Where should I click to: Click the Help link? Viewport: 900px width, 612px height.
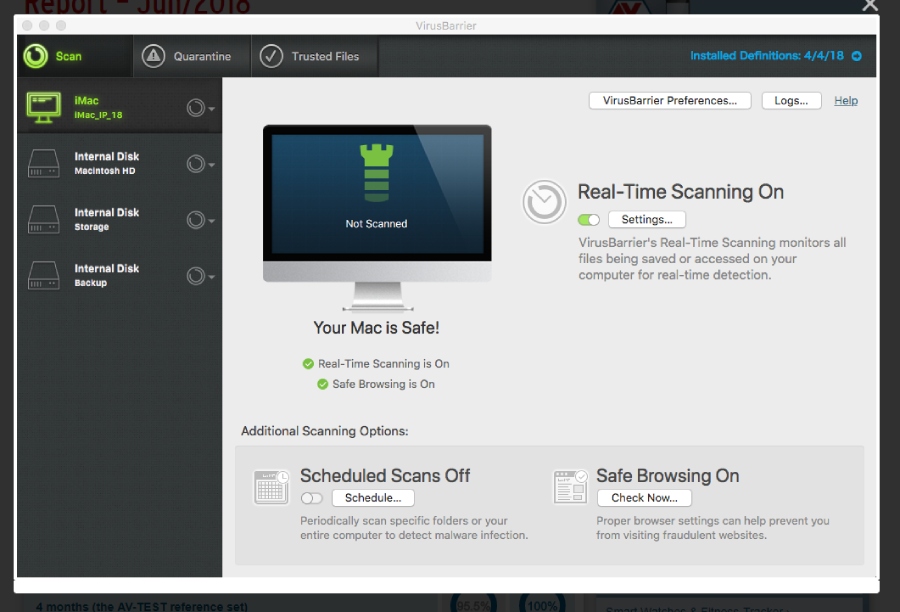846,100
